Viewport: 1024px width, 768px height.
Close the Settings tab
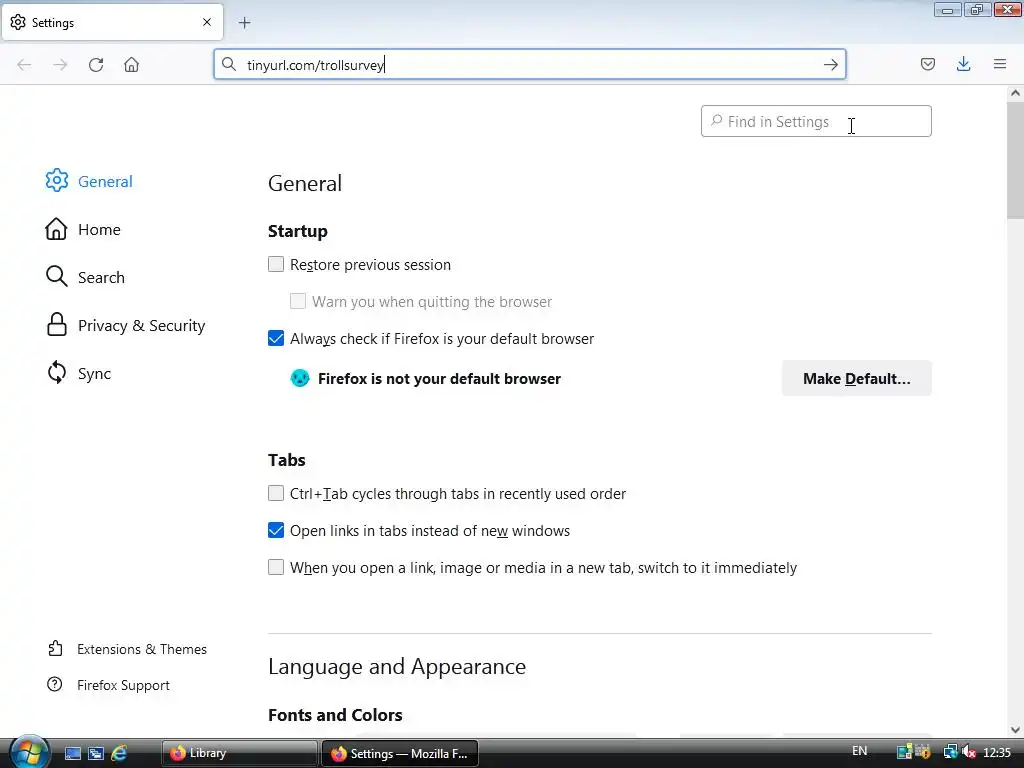pyautogui.click(x=207, y=22)
